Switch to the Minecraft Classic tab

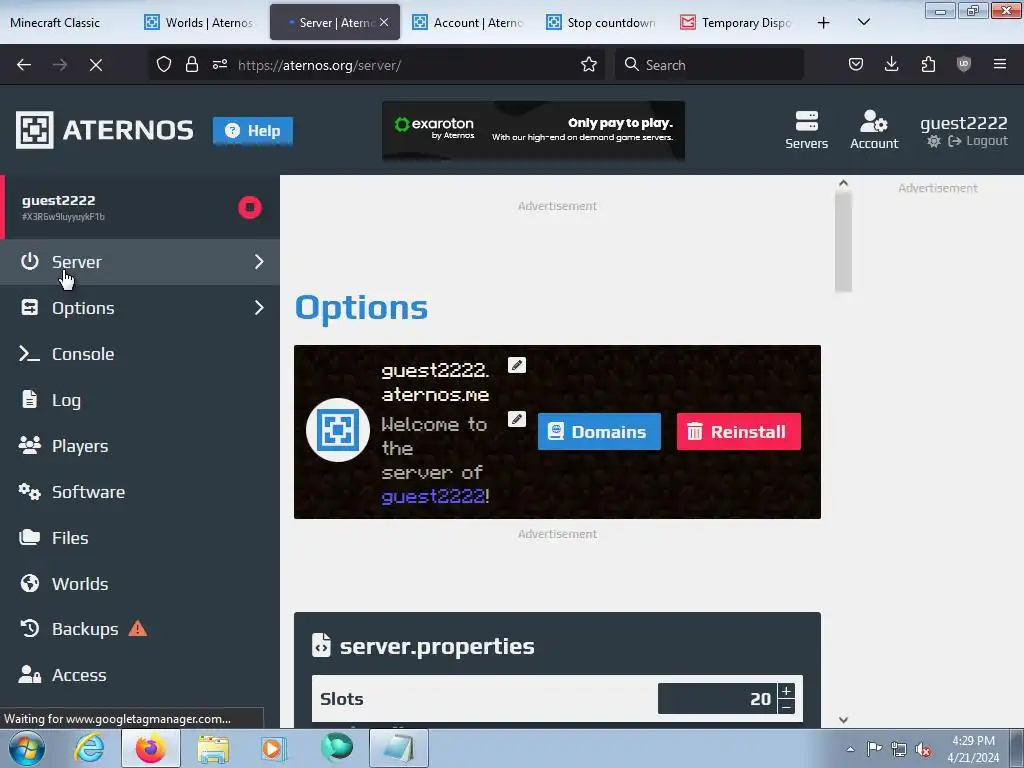pyautogui.click(x=65, y=22)
